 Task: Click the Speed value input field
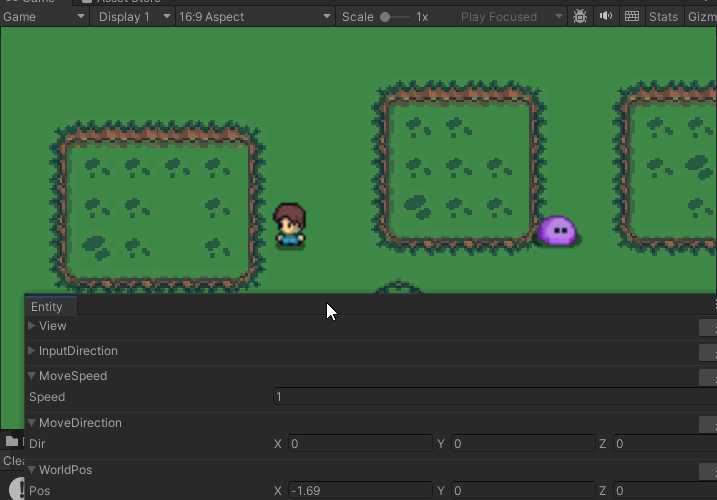pyautogui.click(x=495, y=397)
